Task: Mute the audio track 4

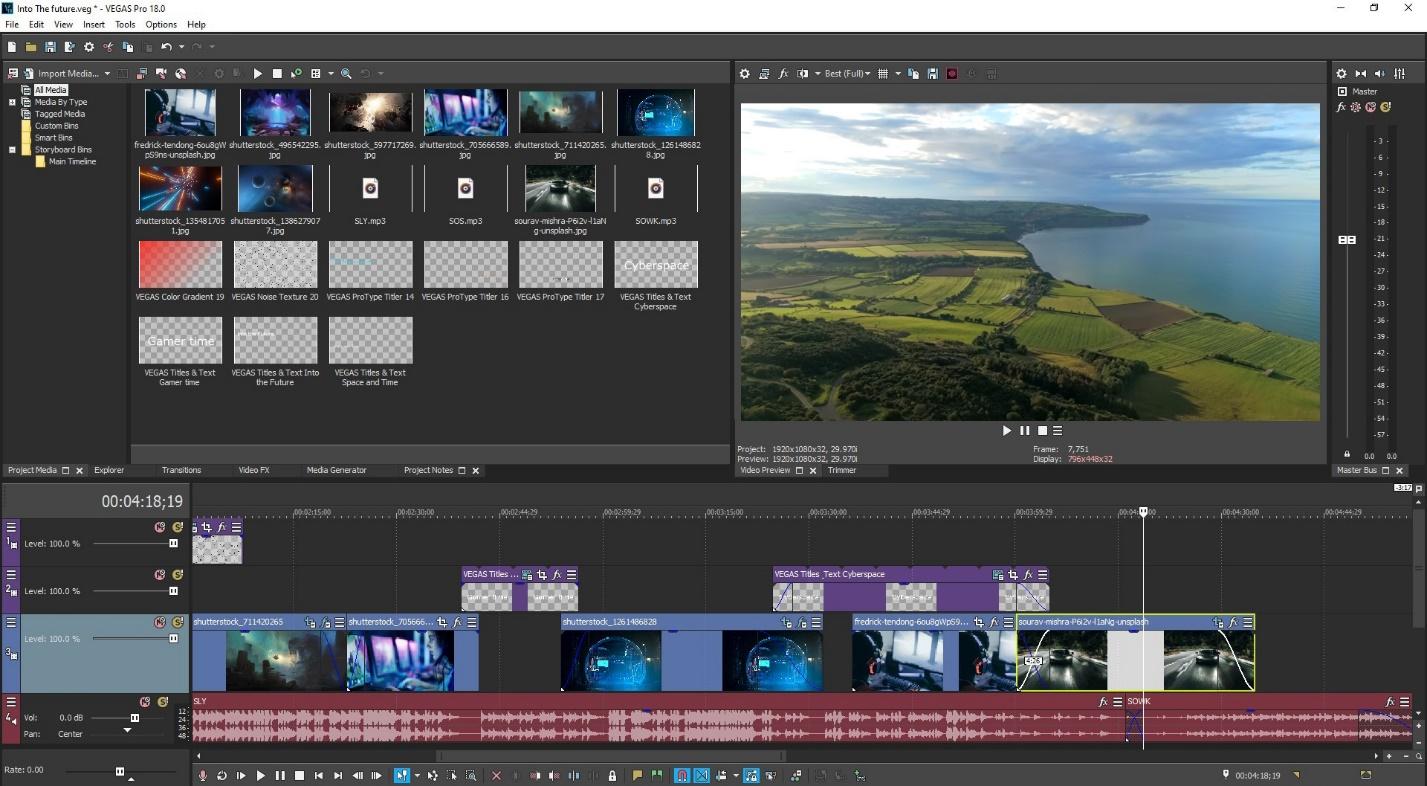Action: [x=145, y=702]
